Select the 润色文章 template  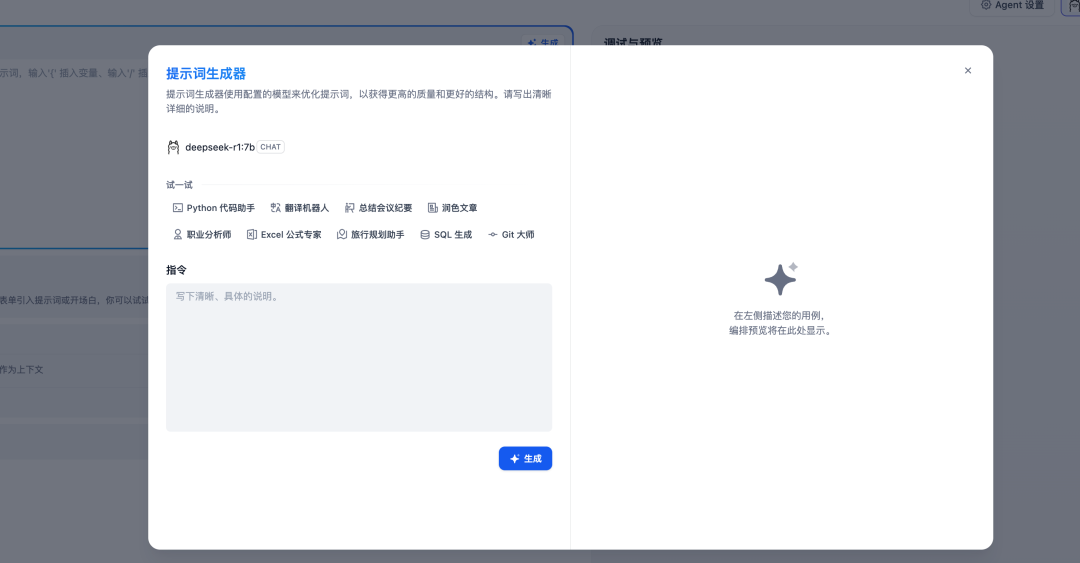click(x=453, y=207)
